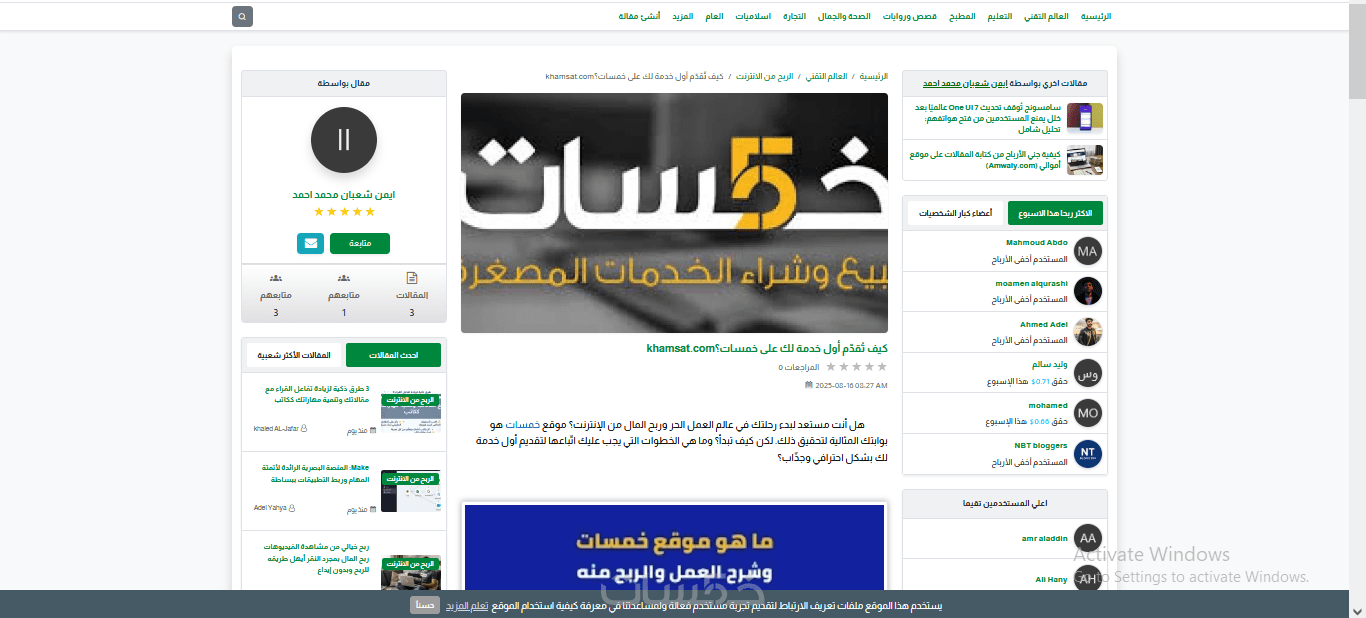Image resolution: width=1366 pixels, height=618 pixels.
Task: Click the middle followers group icon in author stats
Action: (344, 278)
